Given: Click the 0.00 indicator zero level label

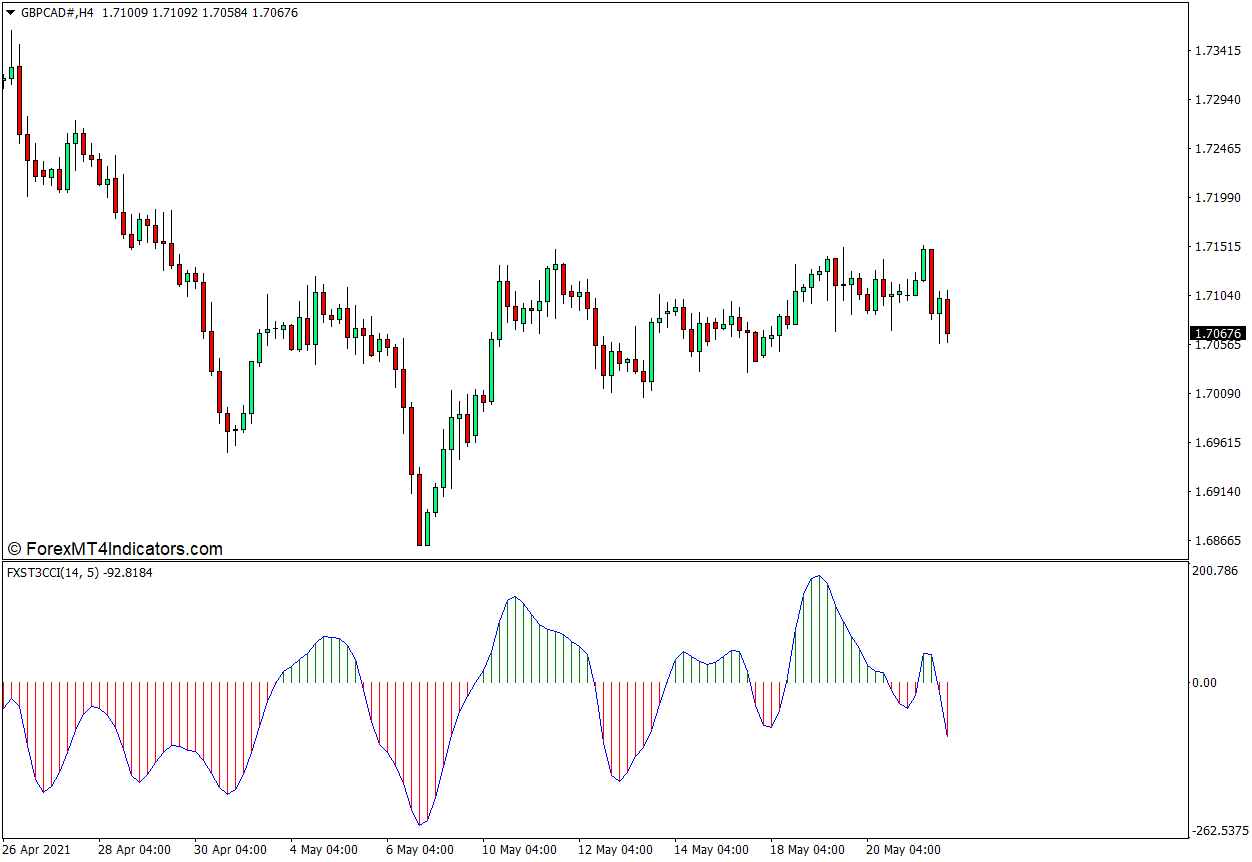Looking at the screenshot, I should click(x=1204, y=683).
